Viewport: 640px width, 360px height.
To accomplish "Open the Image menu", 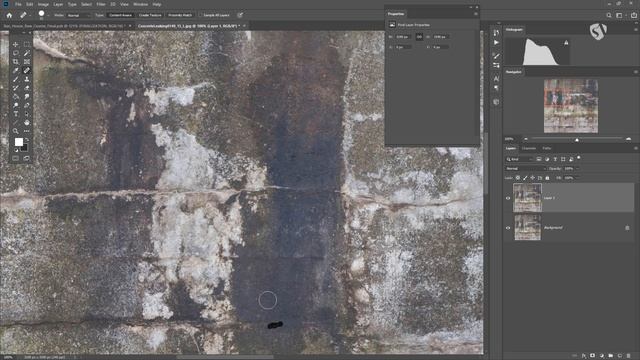I will (43, 4).
